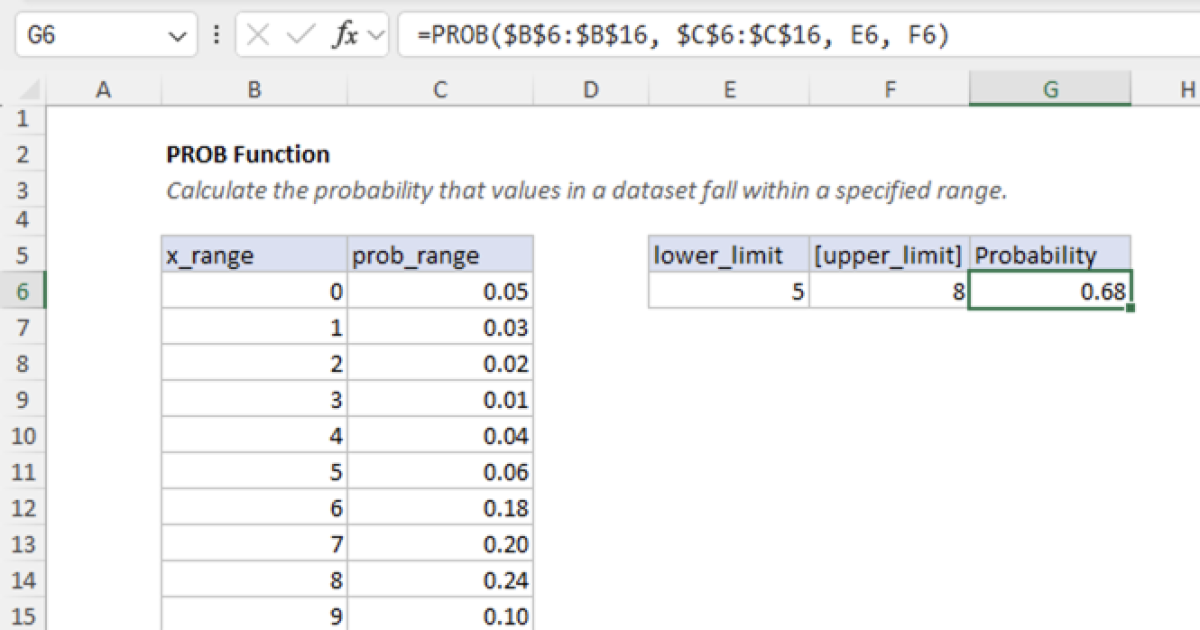Image resolution: width=1200 pixels, height=630 pixels.
Task: Select cell C12 containing 0.18
Action: click(x=440, y=507)
